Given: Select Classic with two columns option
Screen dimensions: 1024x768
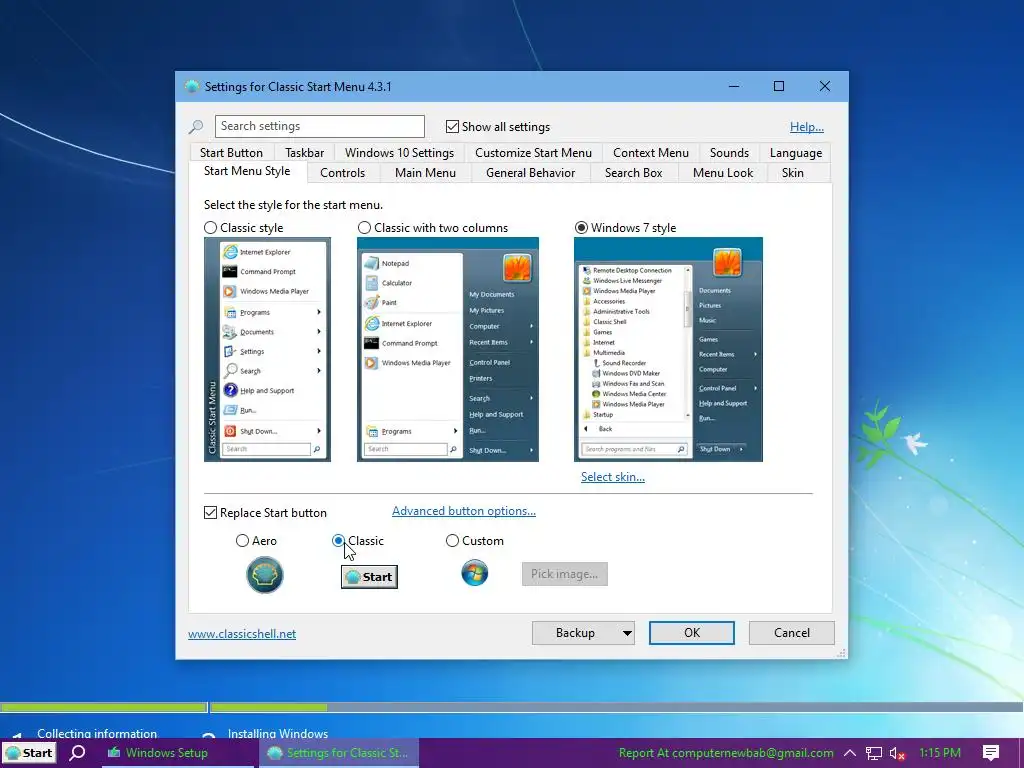Looking at the screenshot, I should coord(364,228).
